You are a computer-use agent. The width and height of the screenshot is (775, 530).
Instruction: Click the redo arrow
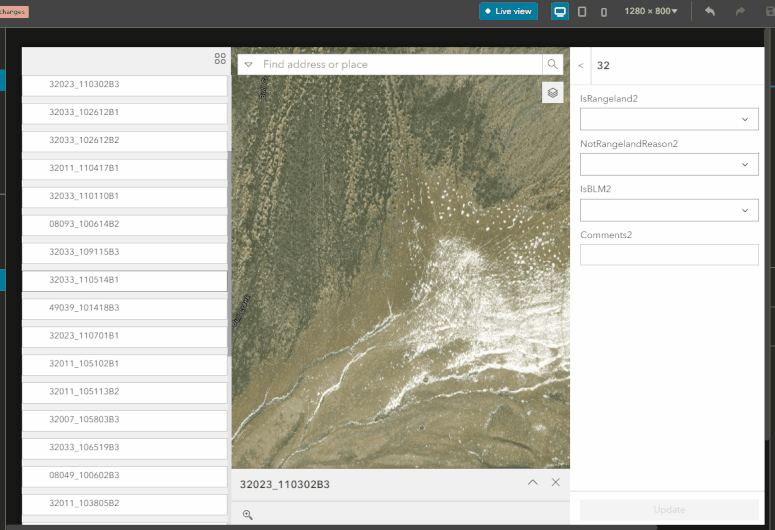click(x=740, y=11)
